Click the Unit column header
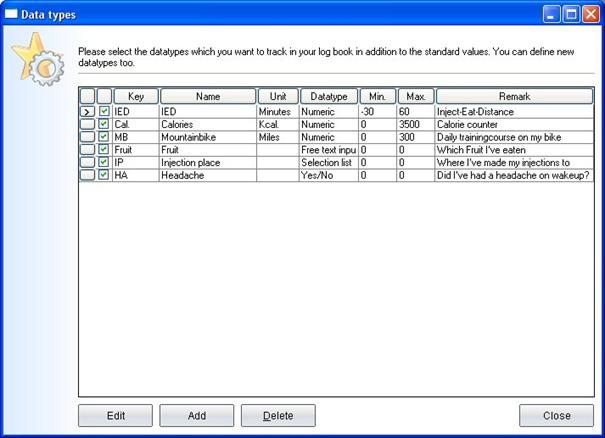Viewport: 605px width, 438px height. click(x=277, y=97)
